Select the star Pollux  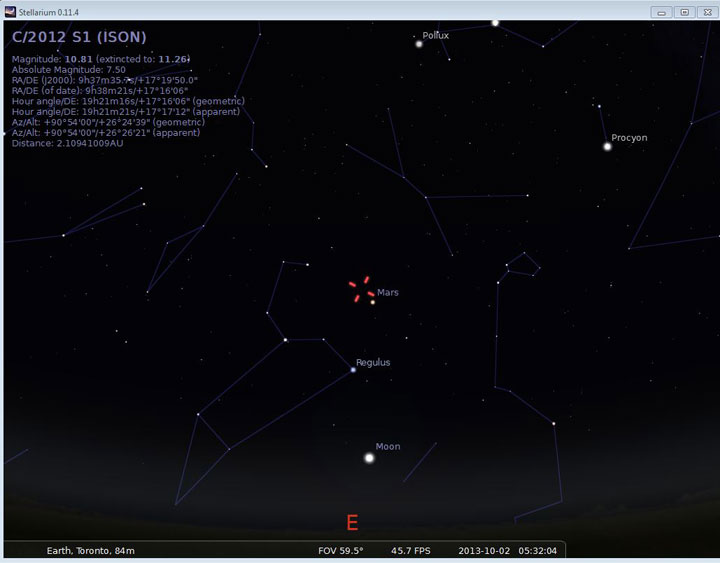click(x=419, y=43)
